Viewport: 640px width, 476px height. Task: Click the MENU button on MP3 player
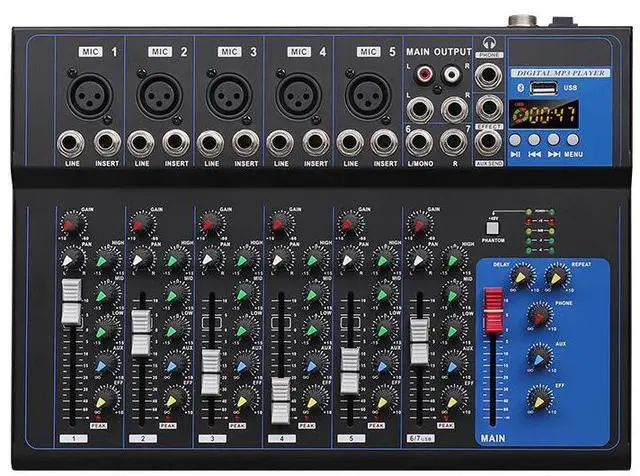pos(573,140)
